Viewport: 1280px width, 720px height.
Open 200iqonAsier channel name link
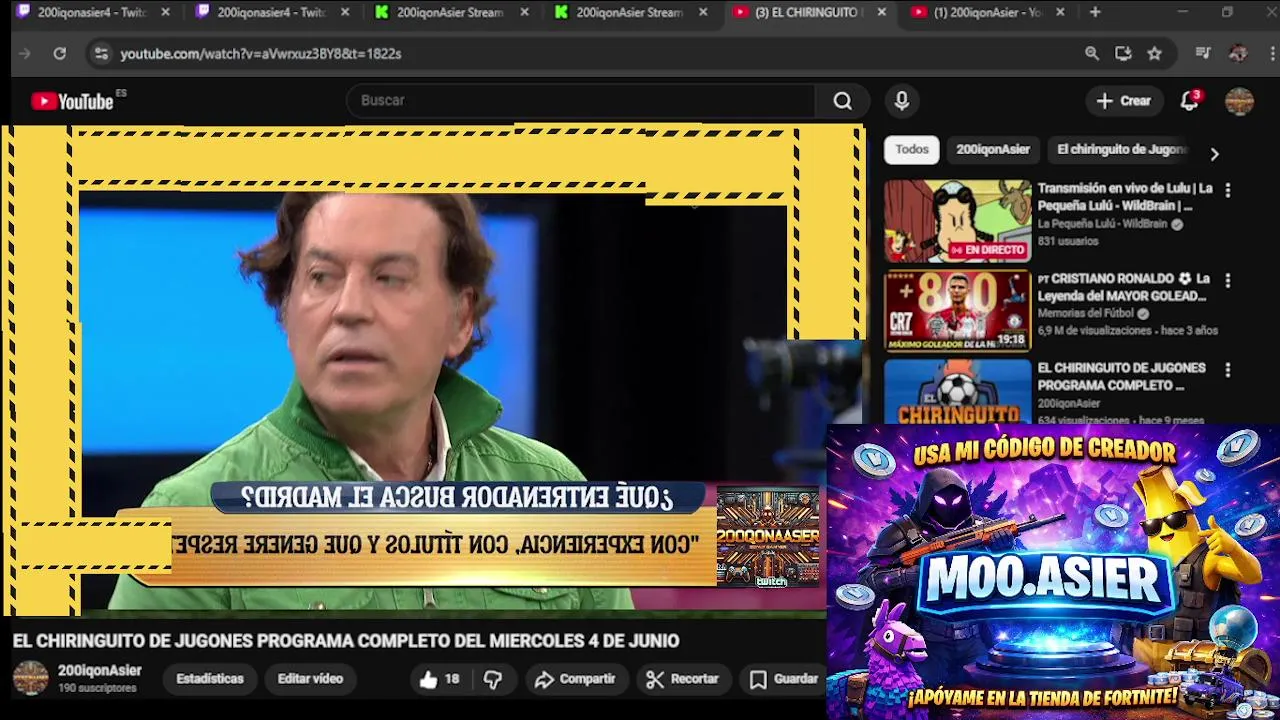[99, 671]
